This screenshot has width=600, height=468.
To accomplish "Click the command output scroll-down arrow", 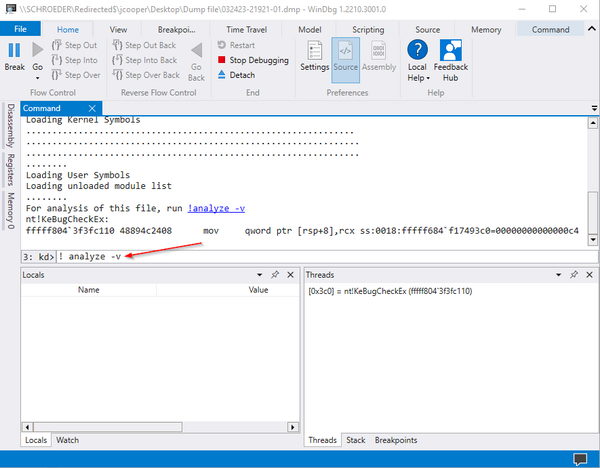I will click(x=593, y=240).
